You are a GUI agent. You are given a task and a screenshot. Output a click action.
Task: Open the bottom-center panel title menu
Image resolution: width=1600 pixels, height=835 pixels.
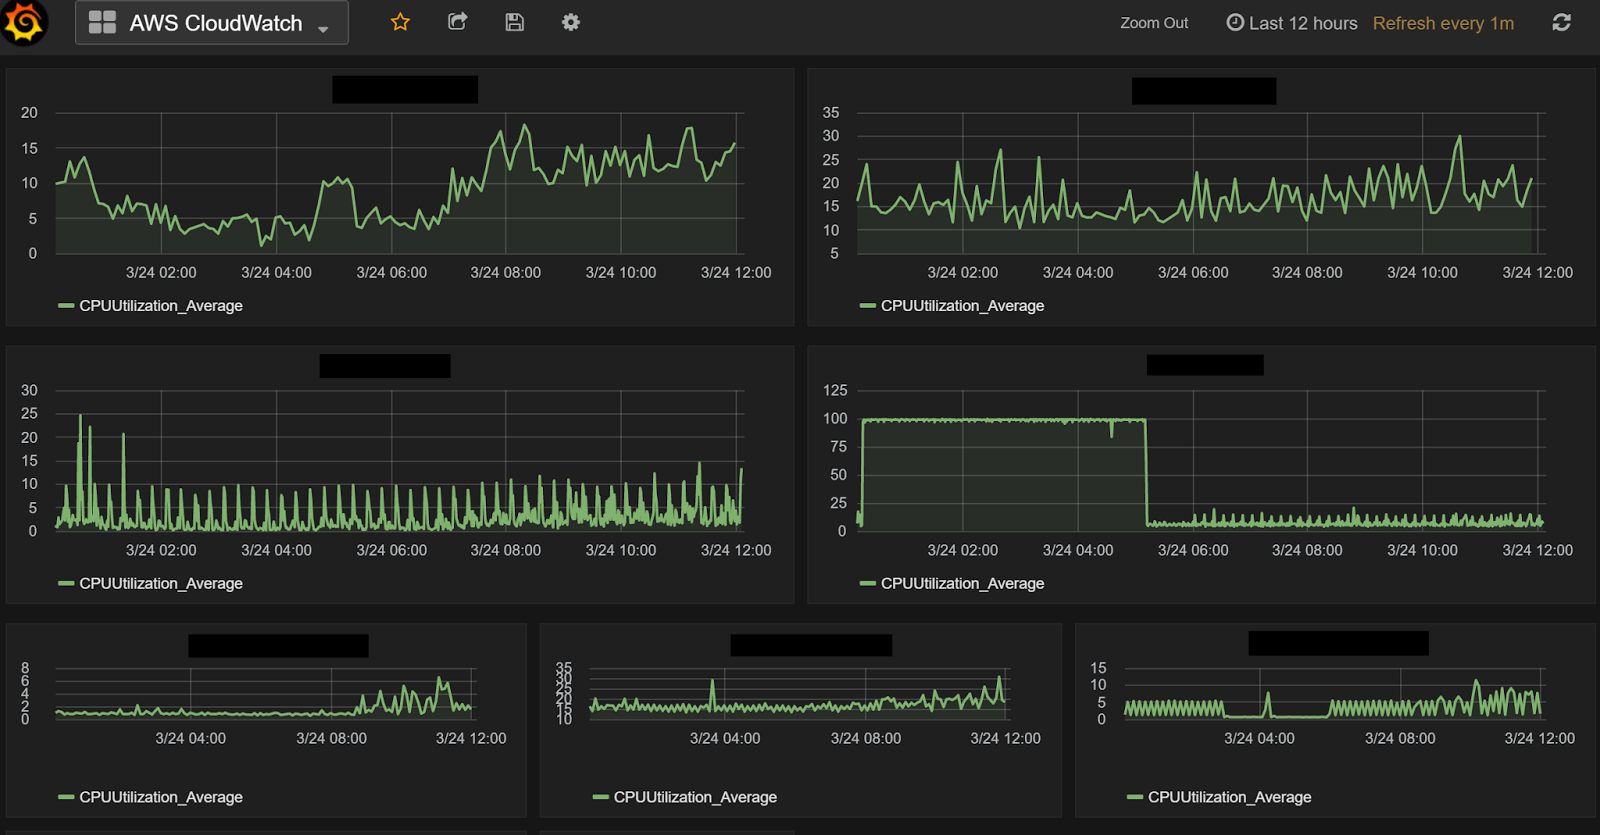(x=811, y=645)
